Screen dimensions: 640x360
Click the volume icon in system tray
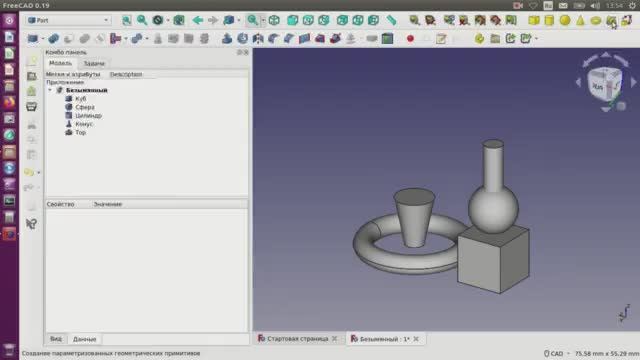click(x=596, y=5)
